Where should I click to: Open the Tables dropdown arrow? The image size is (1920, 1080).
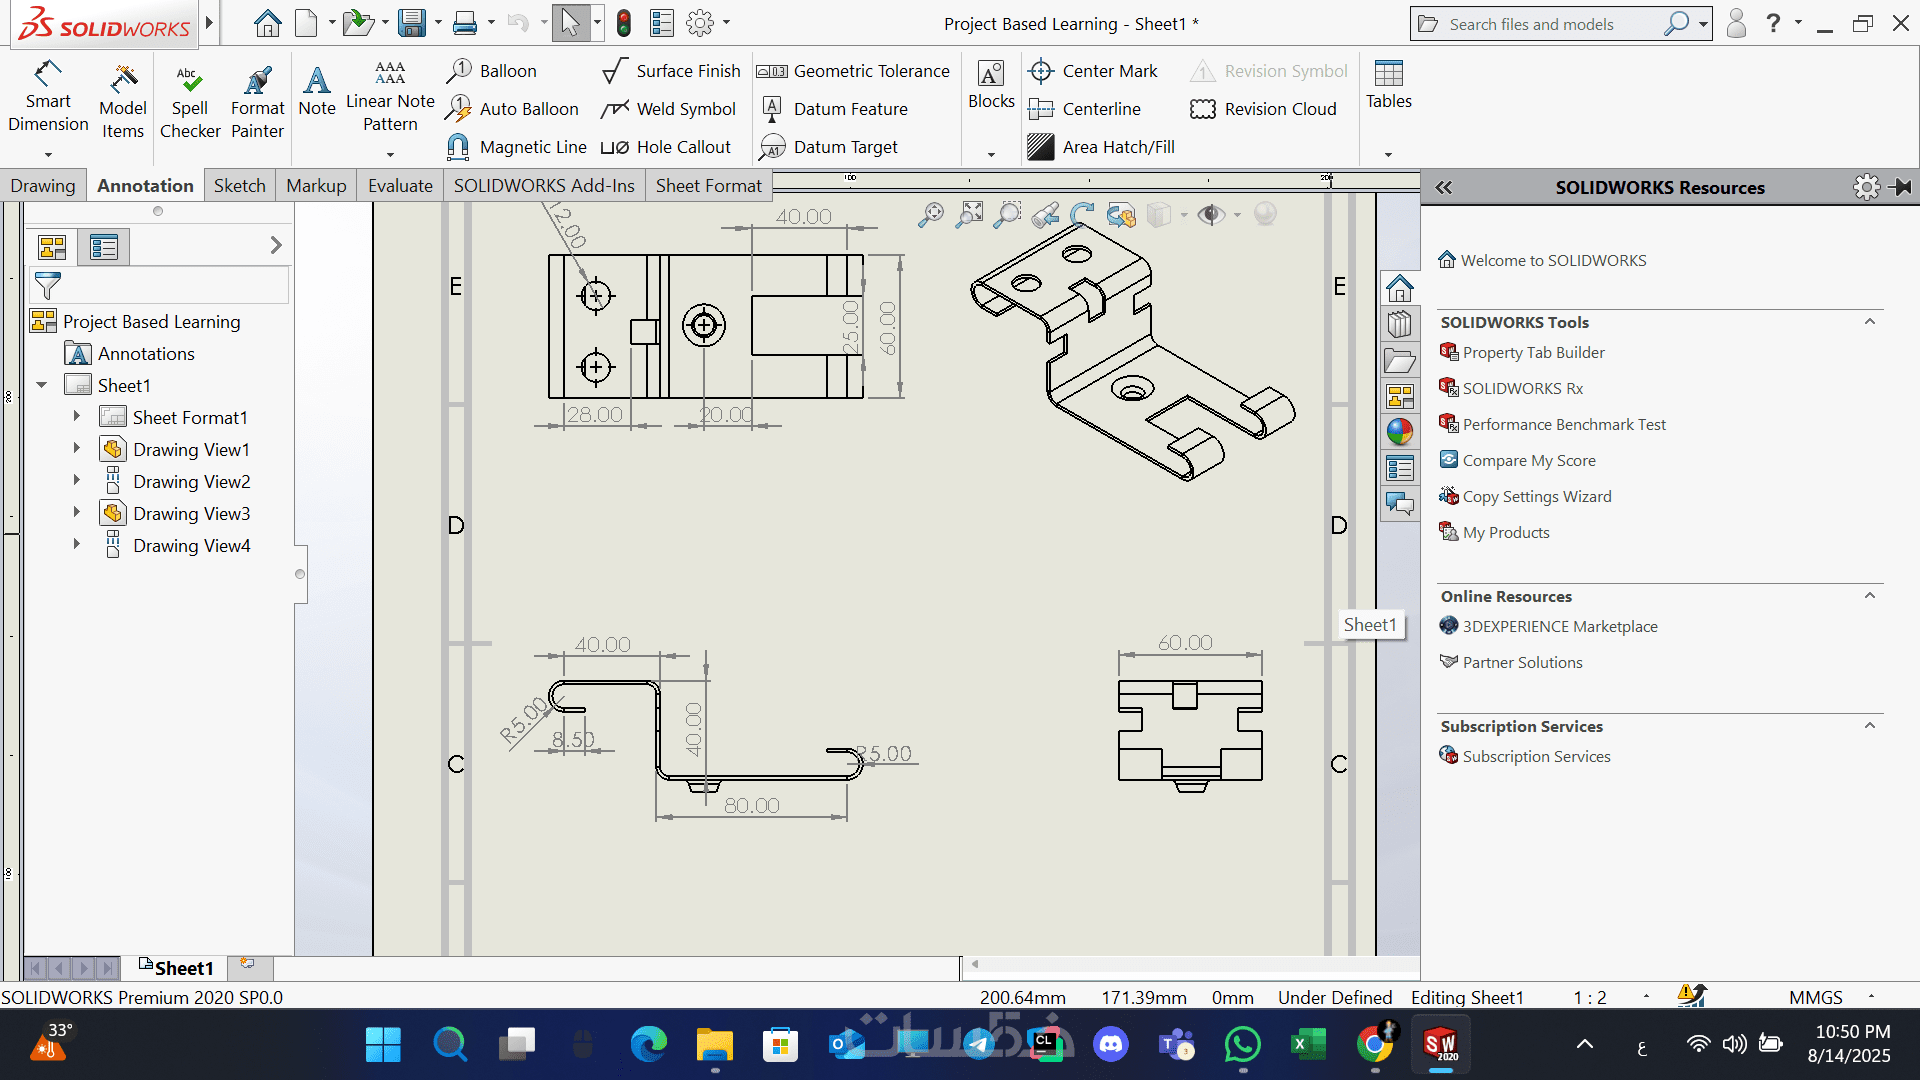[1388, 155]
